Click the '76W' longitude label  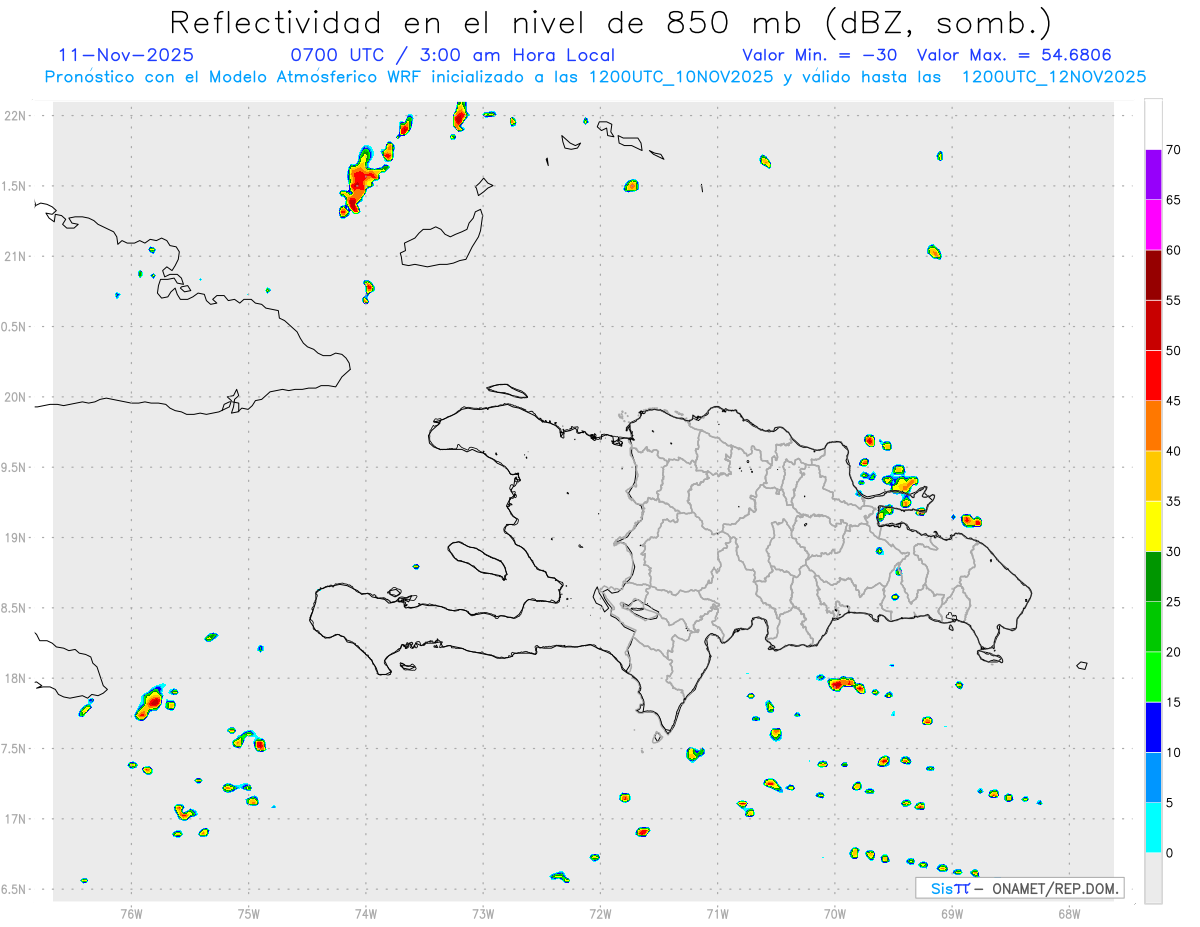pos(131,912)
